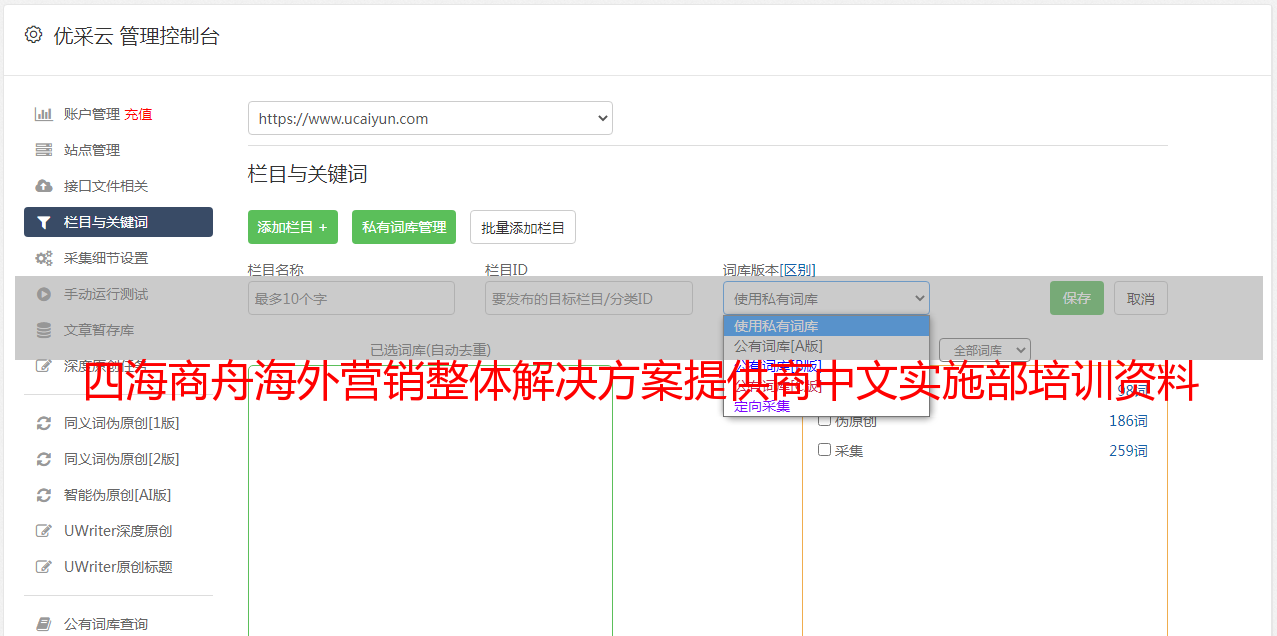Click the refresh icon for 智能伪原创[AI版]
The height and width of the screenshot is (636, 1277).
44,495
